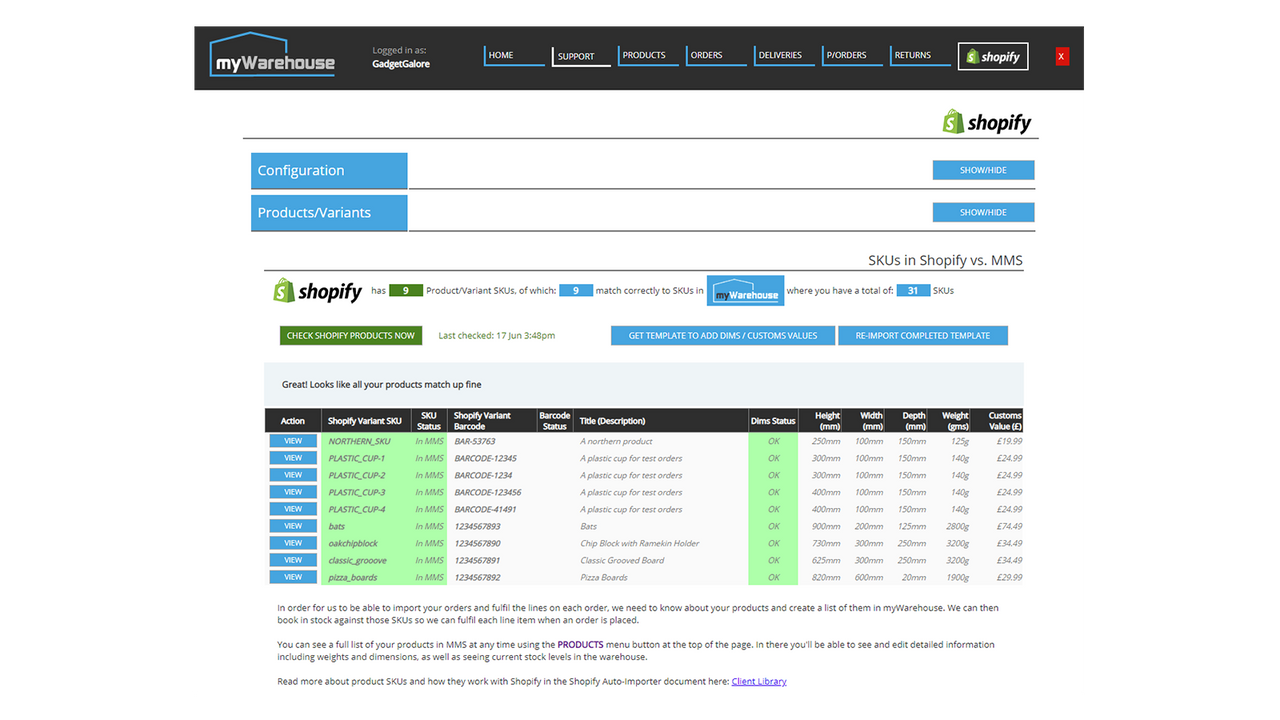View the PLASTIC_CUP-1 product row

[x=293, y=458]
